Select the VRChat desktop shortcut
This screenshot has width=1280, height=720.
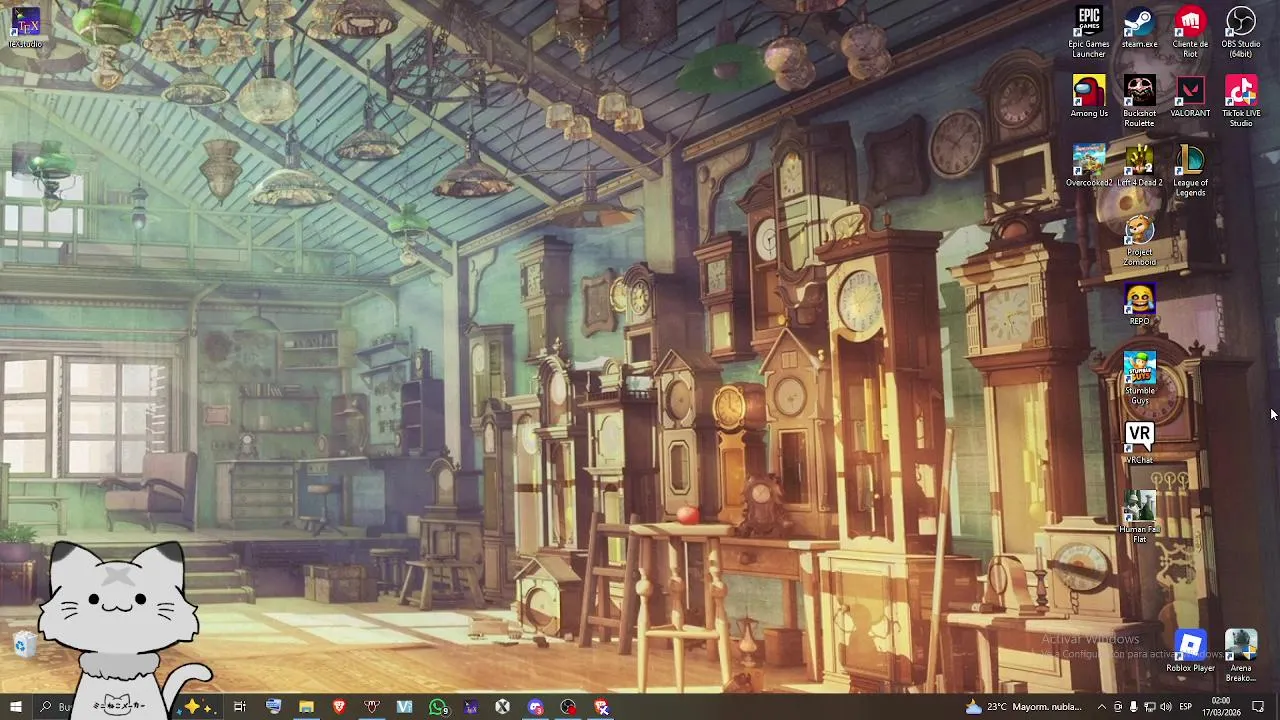tap(1139, 443)
